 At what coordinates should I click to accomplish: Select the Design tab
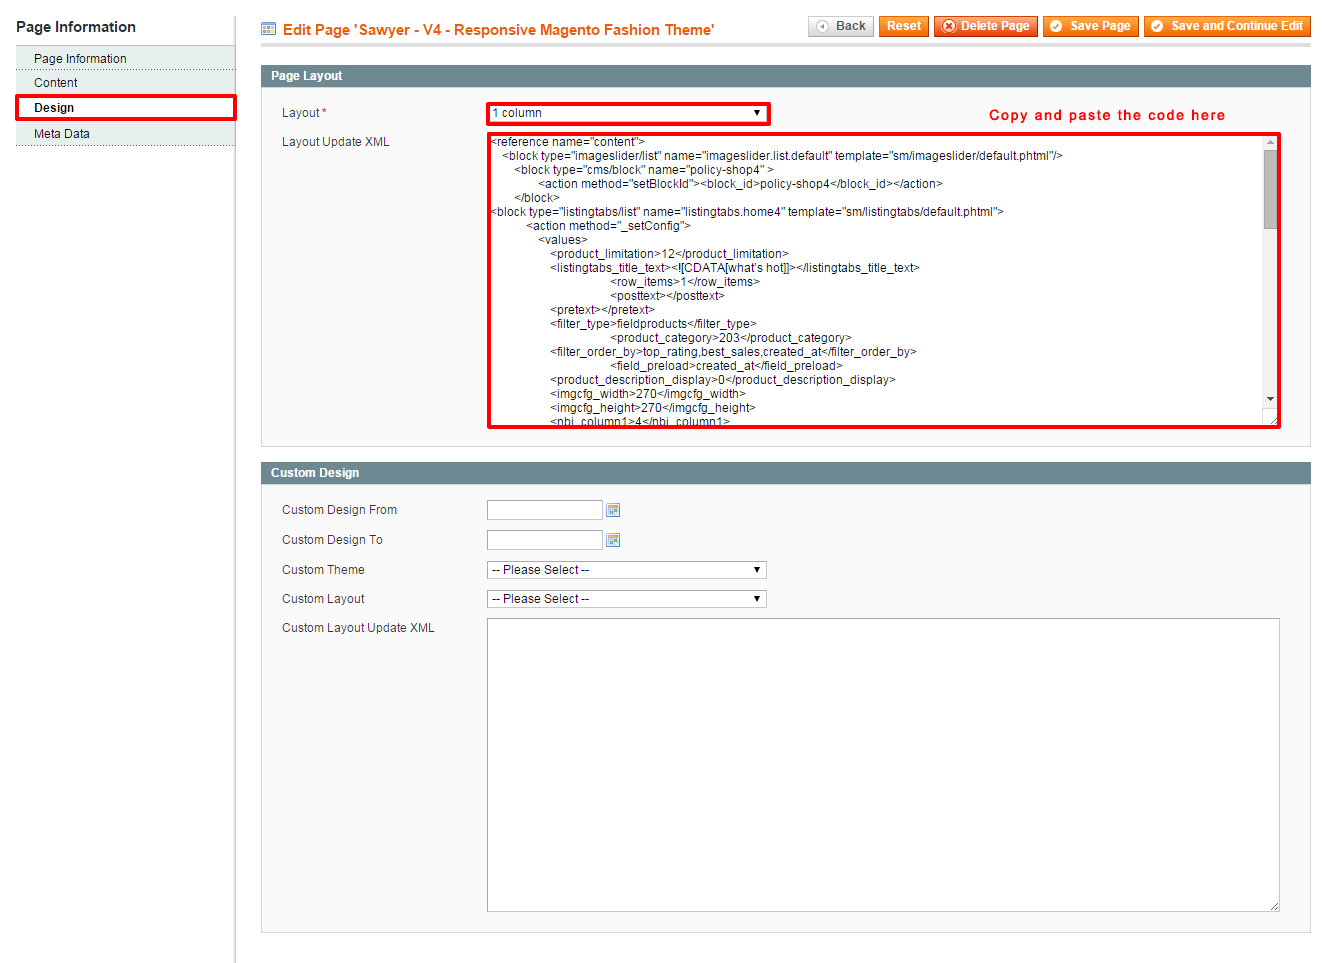pos(126,108)
